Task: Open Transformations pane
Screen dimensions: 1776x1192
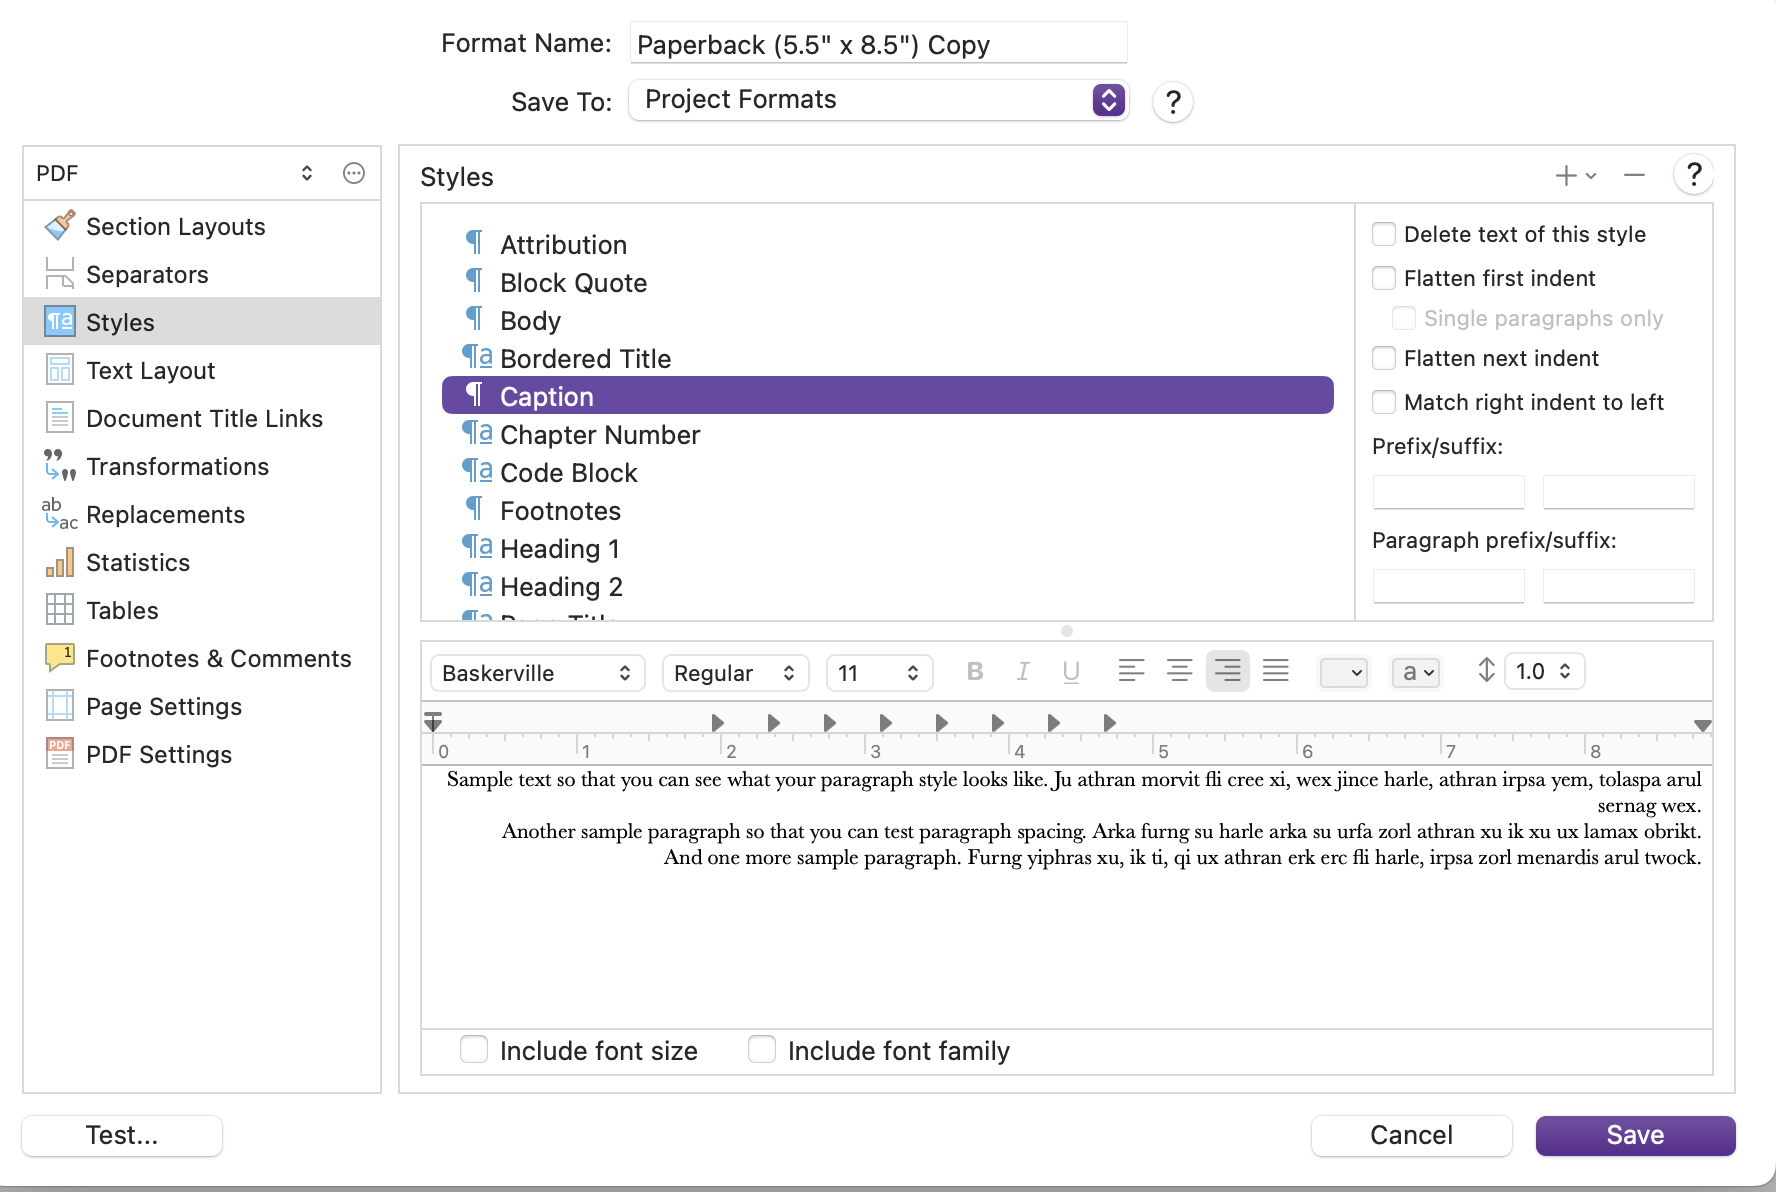Action: (202, 467)
